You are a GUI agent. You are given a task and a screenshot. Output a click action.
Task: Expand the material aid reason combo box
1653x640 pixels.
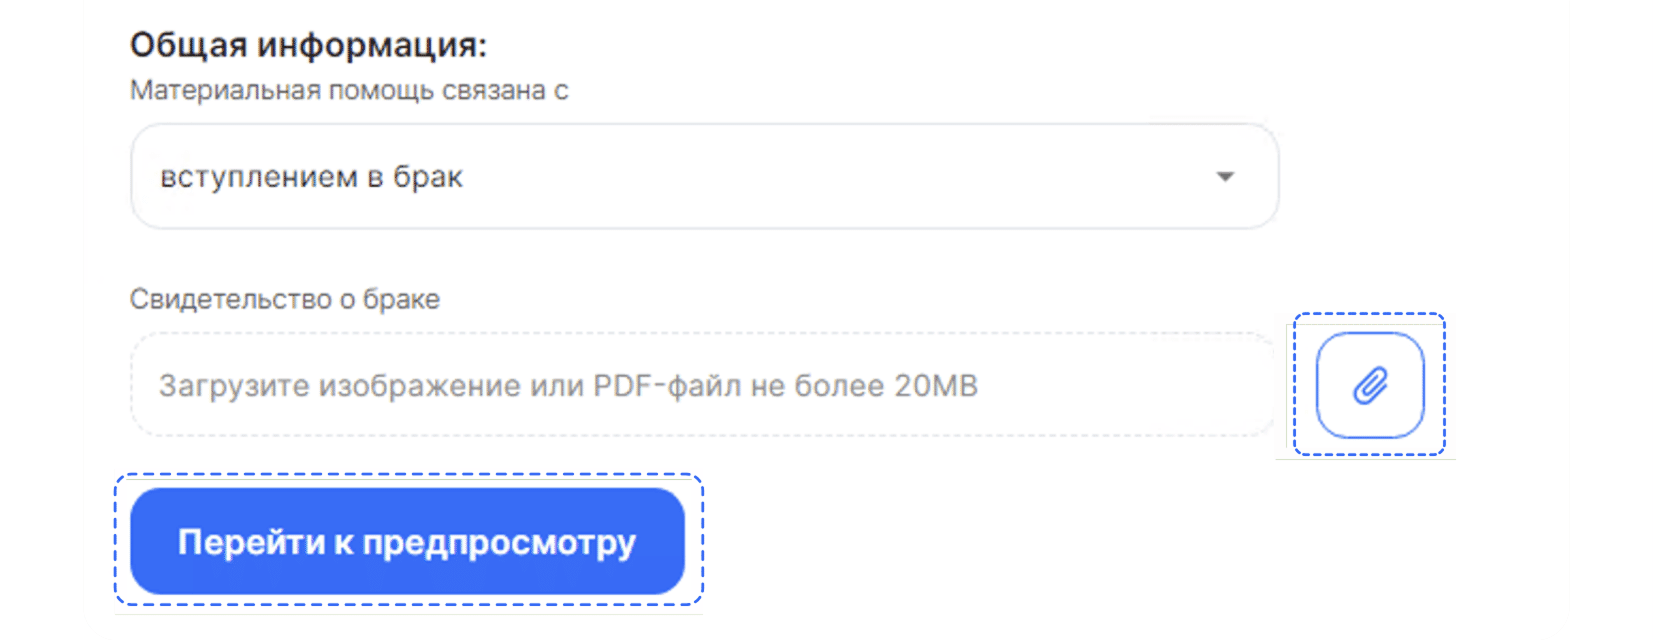(705, 176)
